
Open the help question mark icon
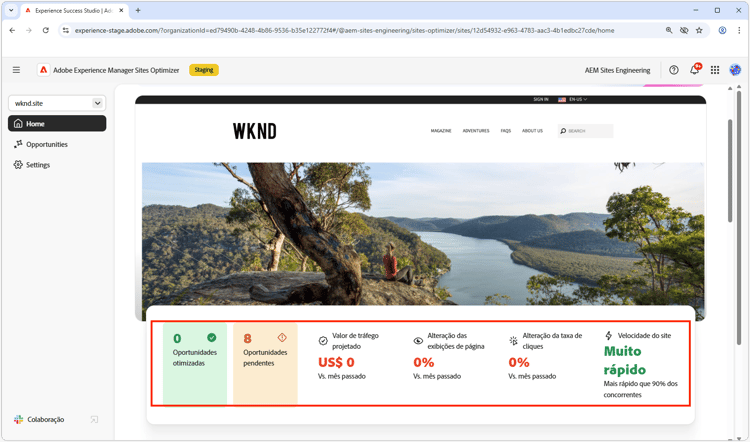coord(673,70)
